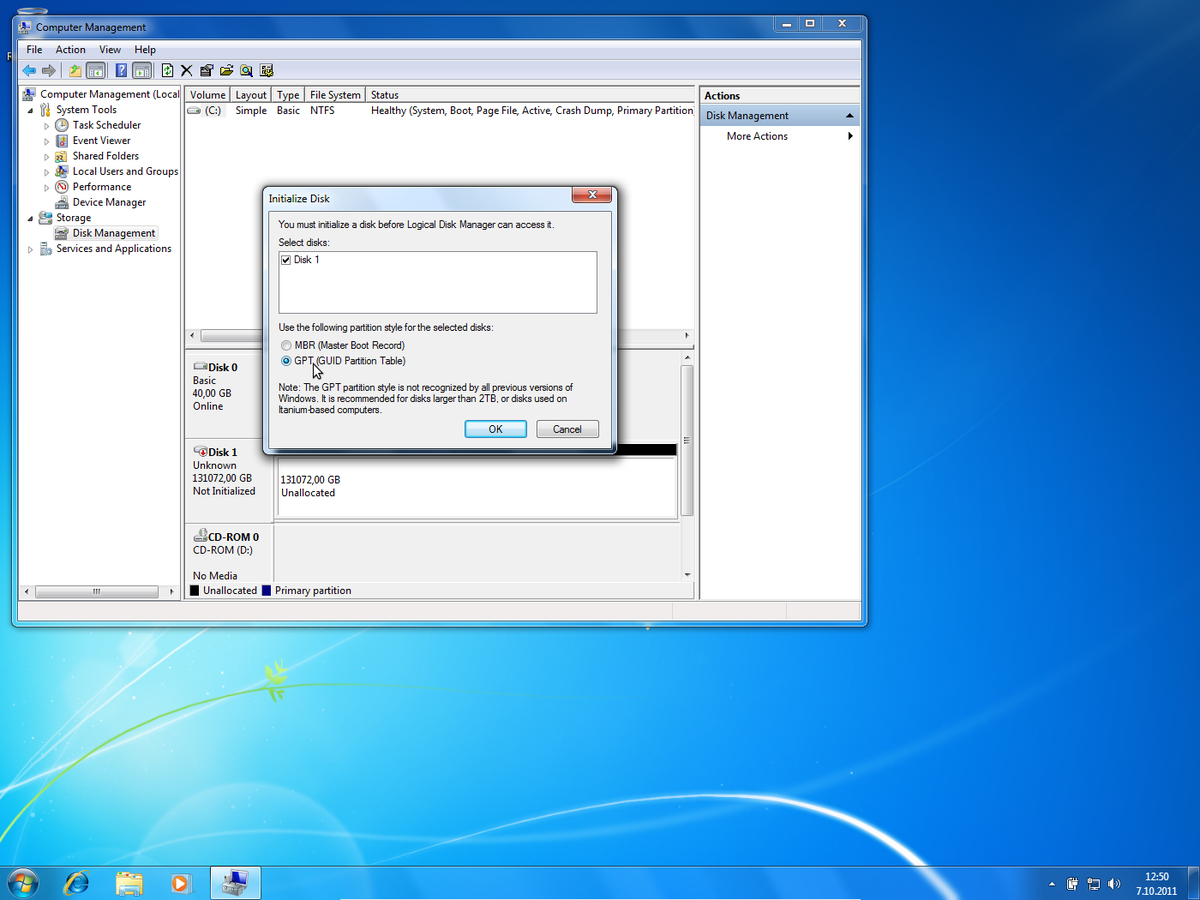The image size is (1200, 900).
Task: Open the Action menu
Action: pyautogui.click(x=70, y=50)
